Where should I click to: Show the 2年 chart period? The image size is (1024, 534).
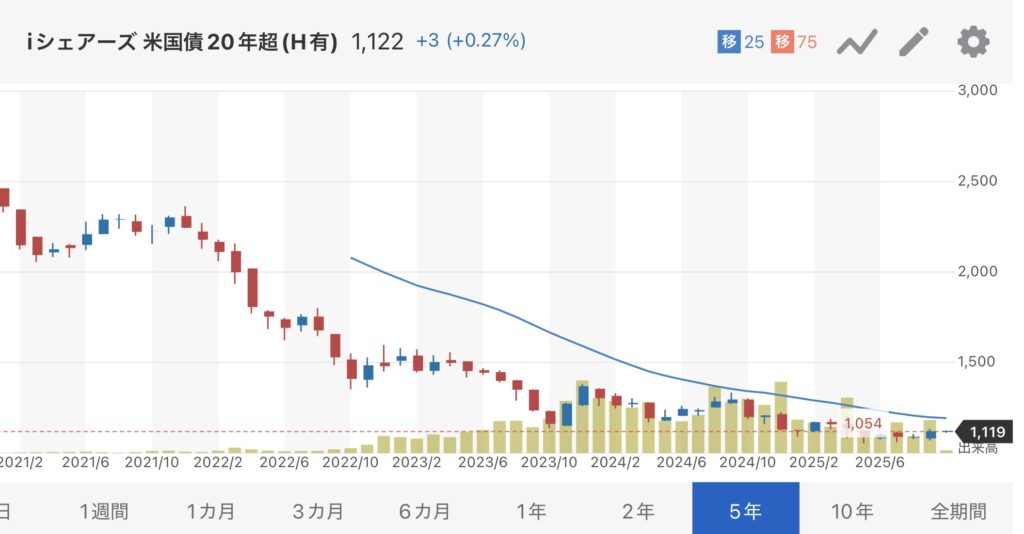click(x=638, y=511)
